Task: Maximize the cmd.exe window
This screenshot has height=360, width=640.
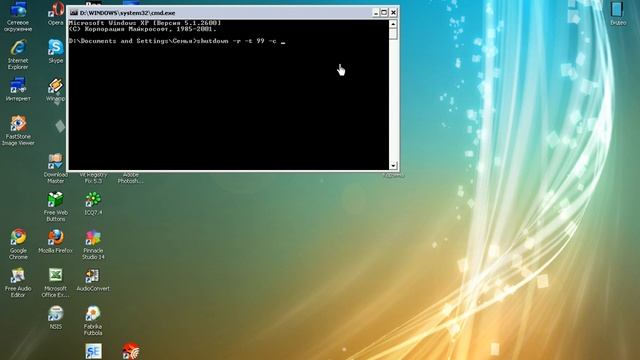Action: click(x=384, y=13)
